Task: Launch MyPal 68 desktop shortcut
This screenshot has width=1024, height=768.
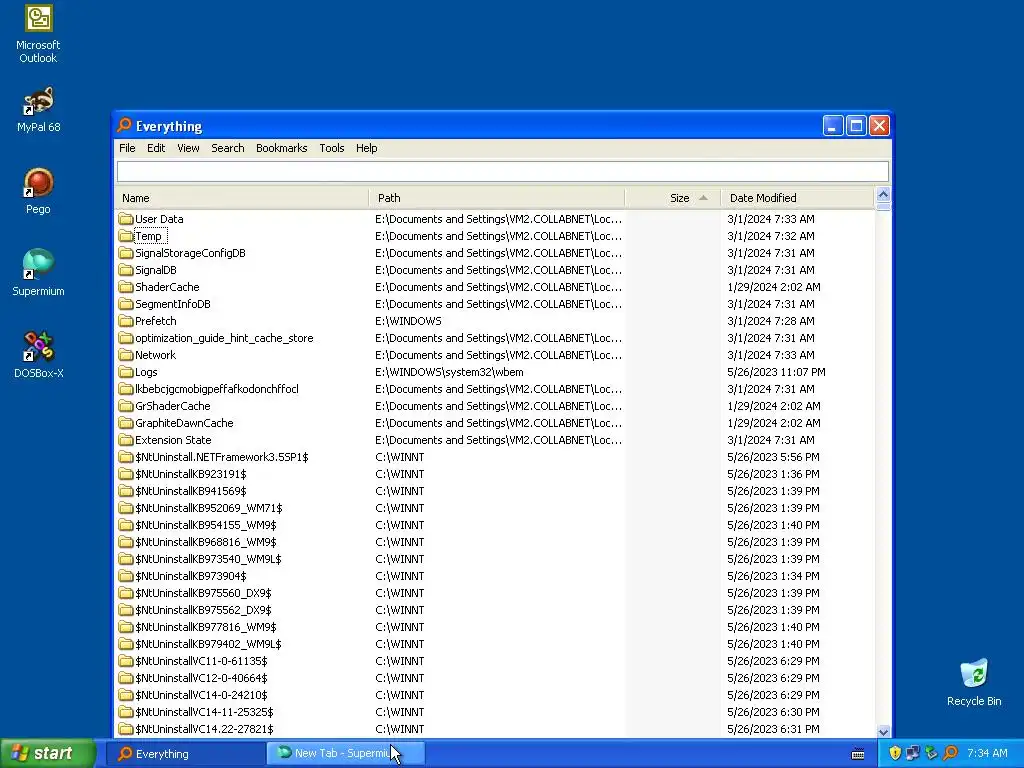Action: tap(38, 109)
